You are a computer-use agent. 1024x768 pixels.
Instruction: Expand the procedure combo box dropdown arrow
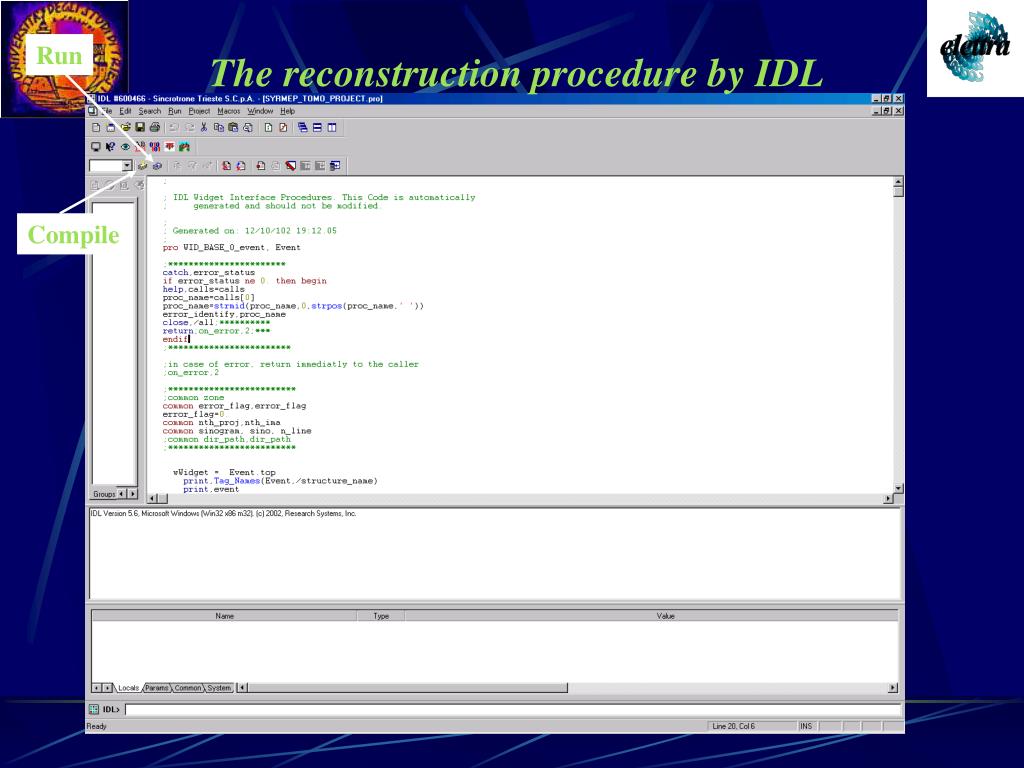(127, 166)
